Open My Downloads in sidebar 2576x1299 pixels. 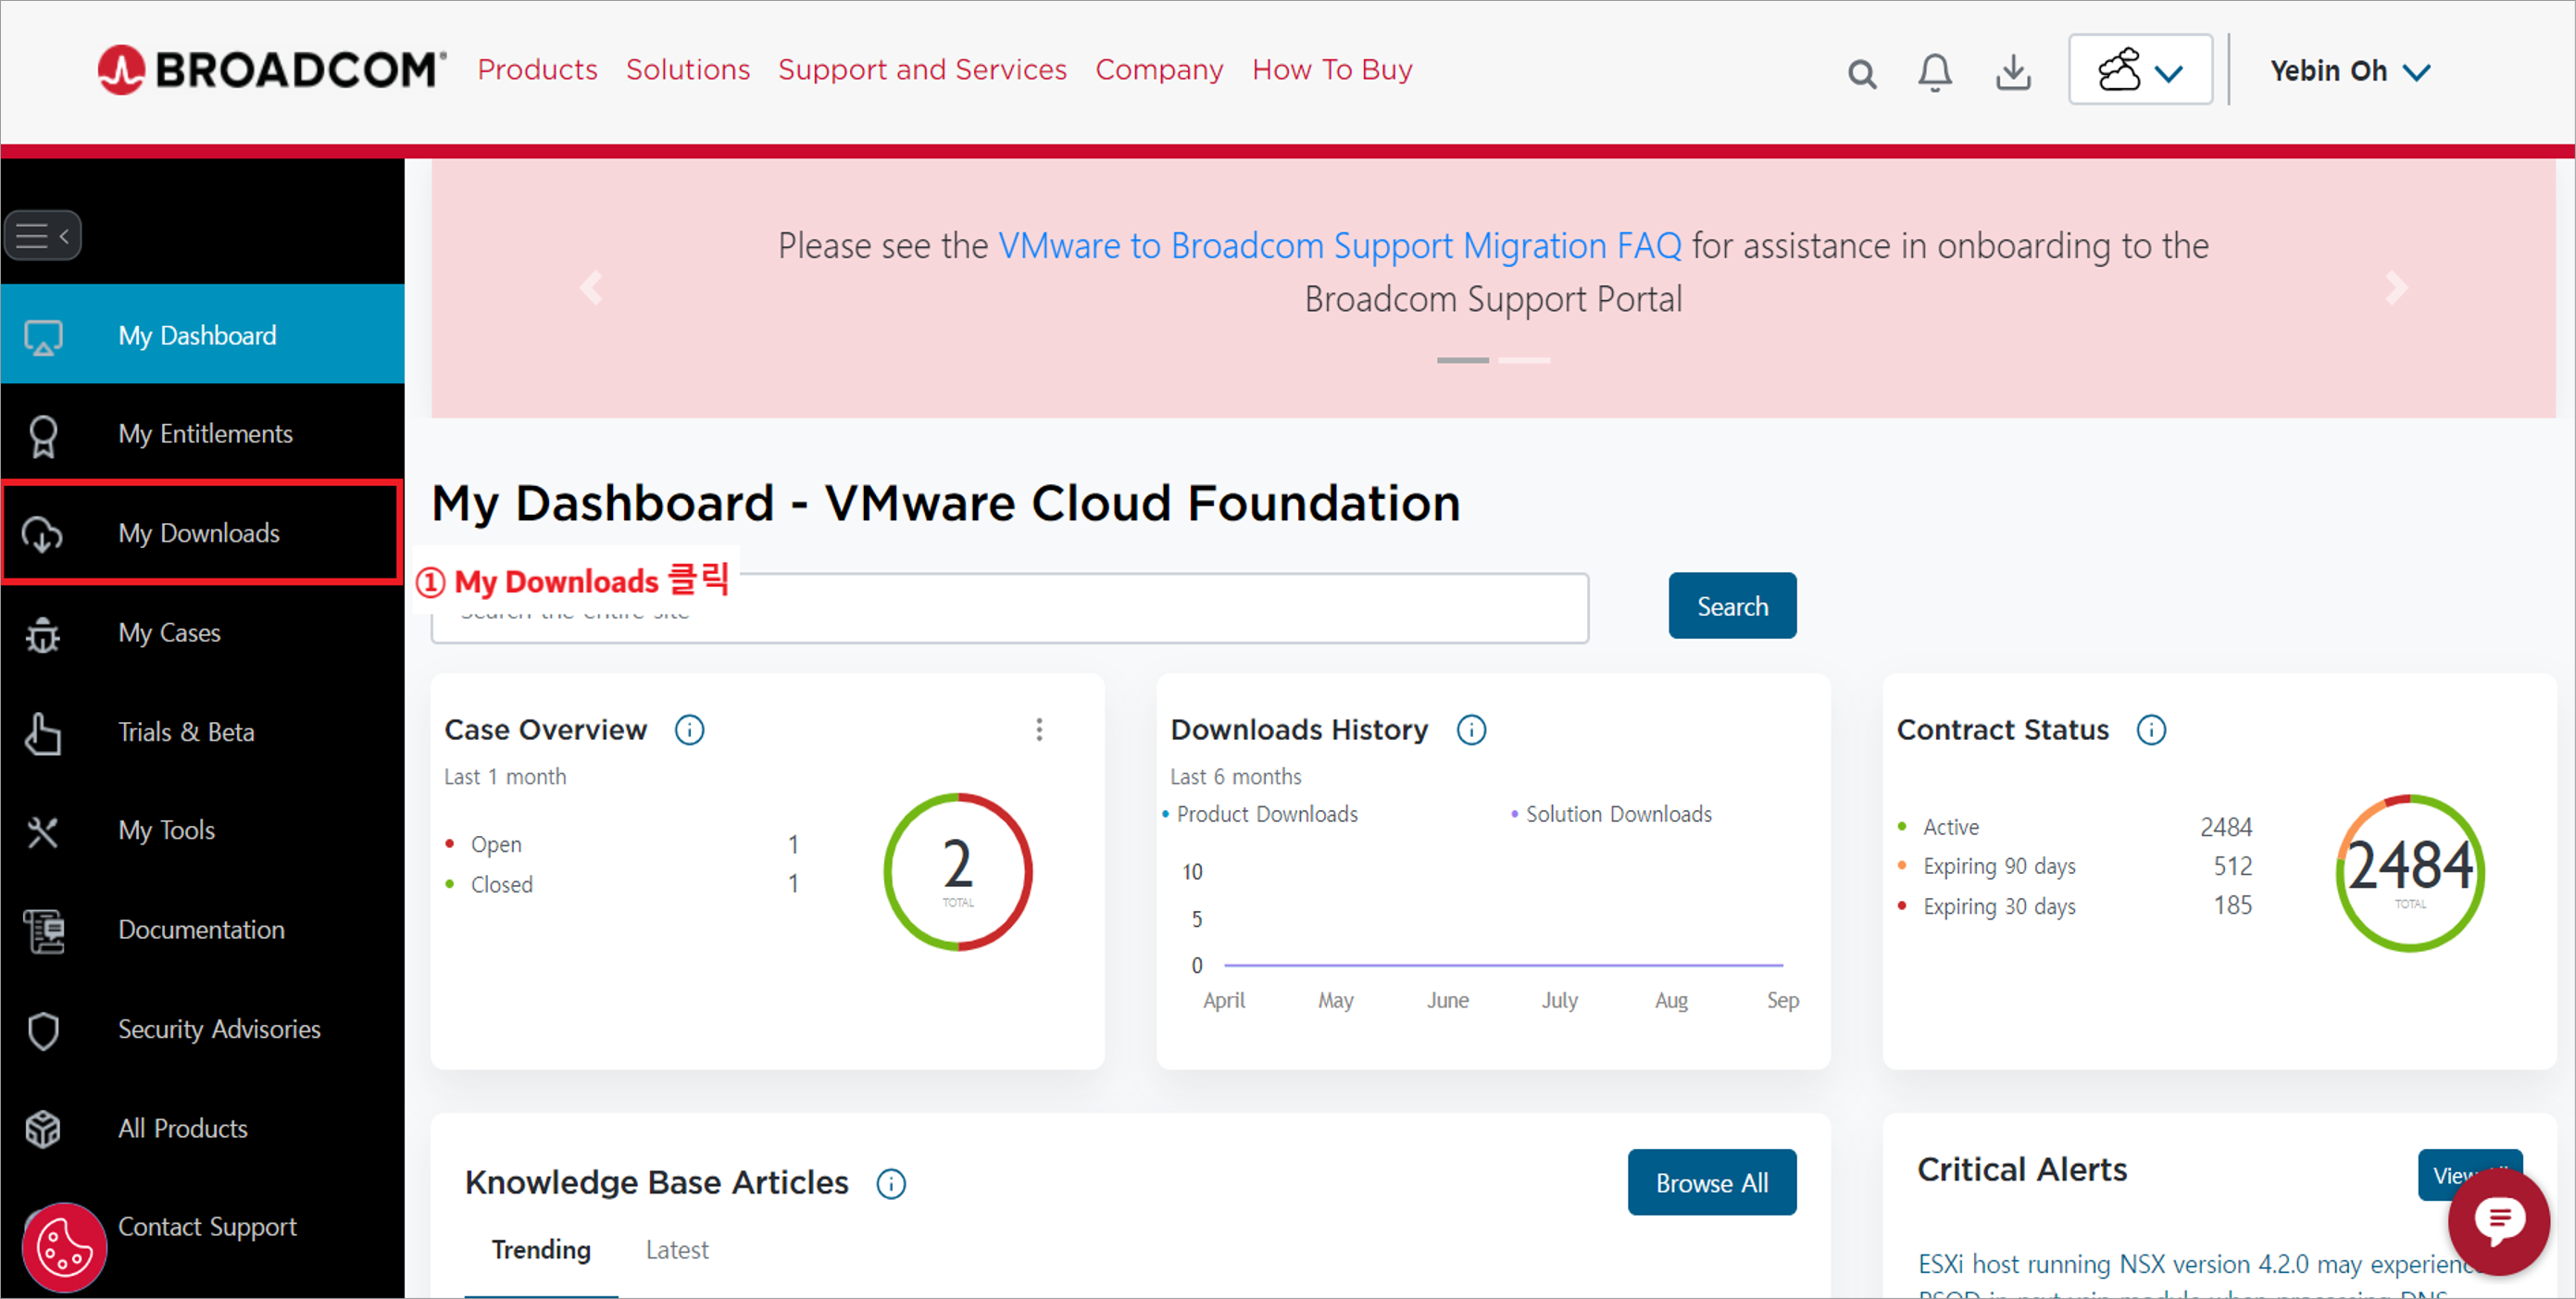pos(200,533)
